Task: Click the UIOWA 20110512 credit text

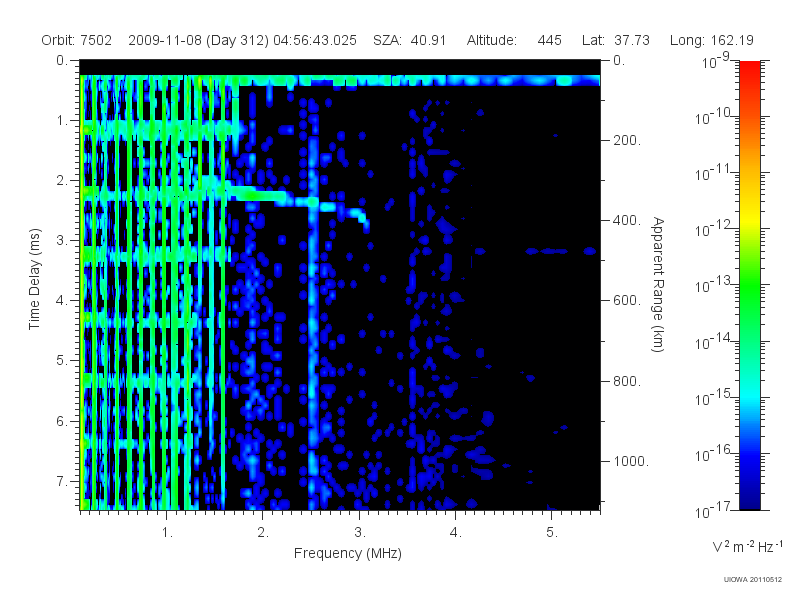Action: [753, 579]
